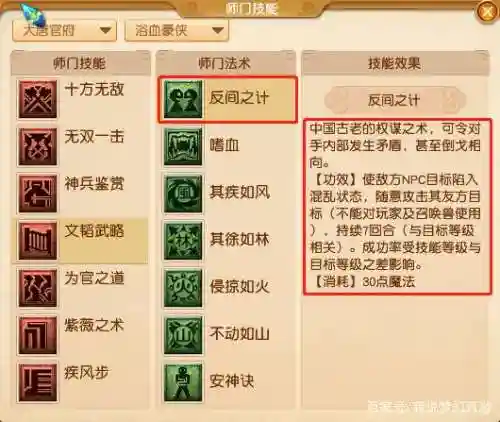Image resolution: width=500 pixels, height=422 pixels.
Task: Select the 其疾如风 spell icon
Action: [x=183, y=193]
